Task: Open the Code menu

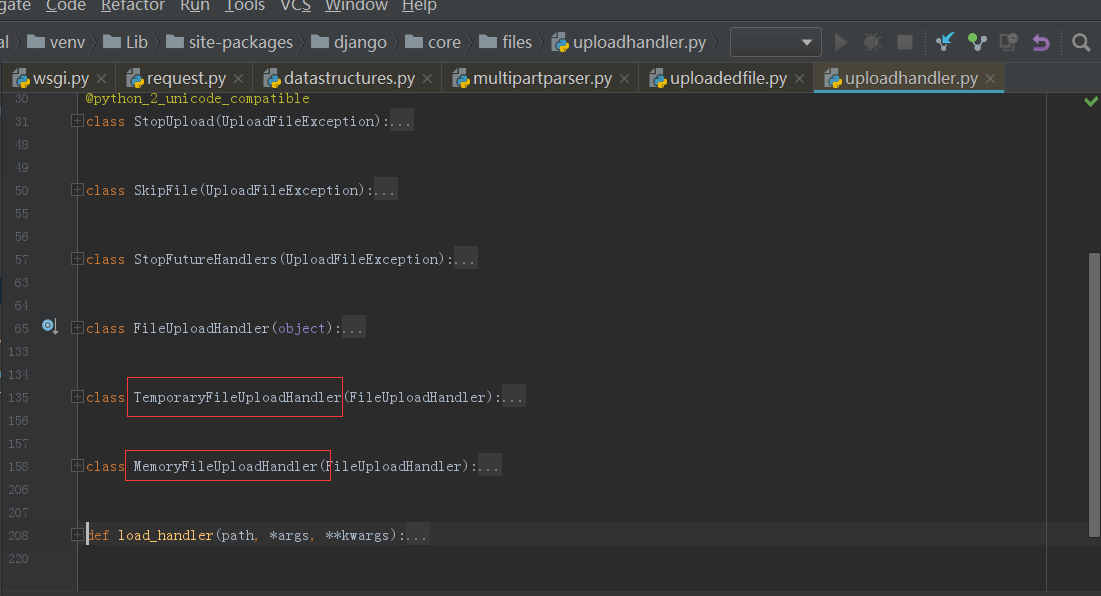Action: coord(65,6)
